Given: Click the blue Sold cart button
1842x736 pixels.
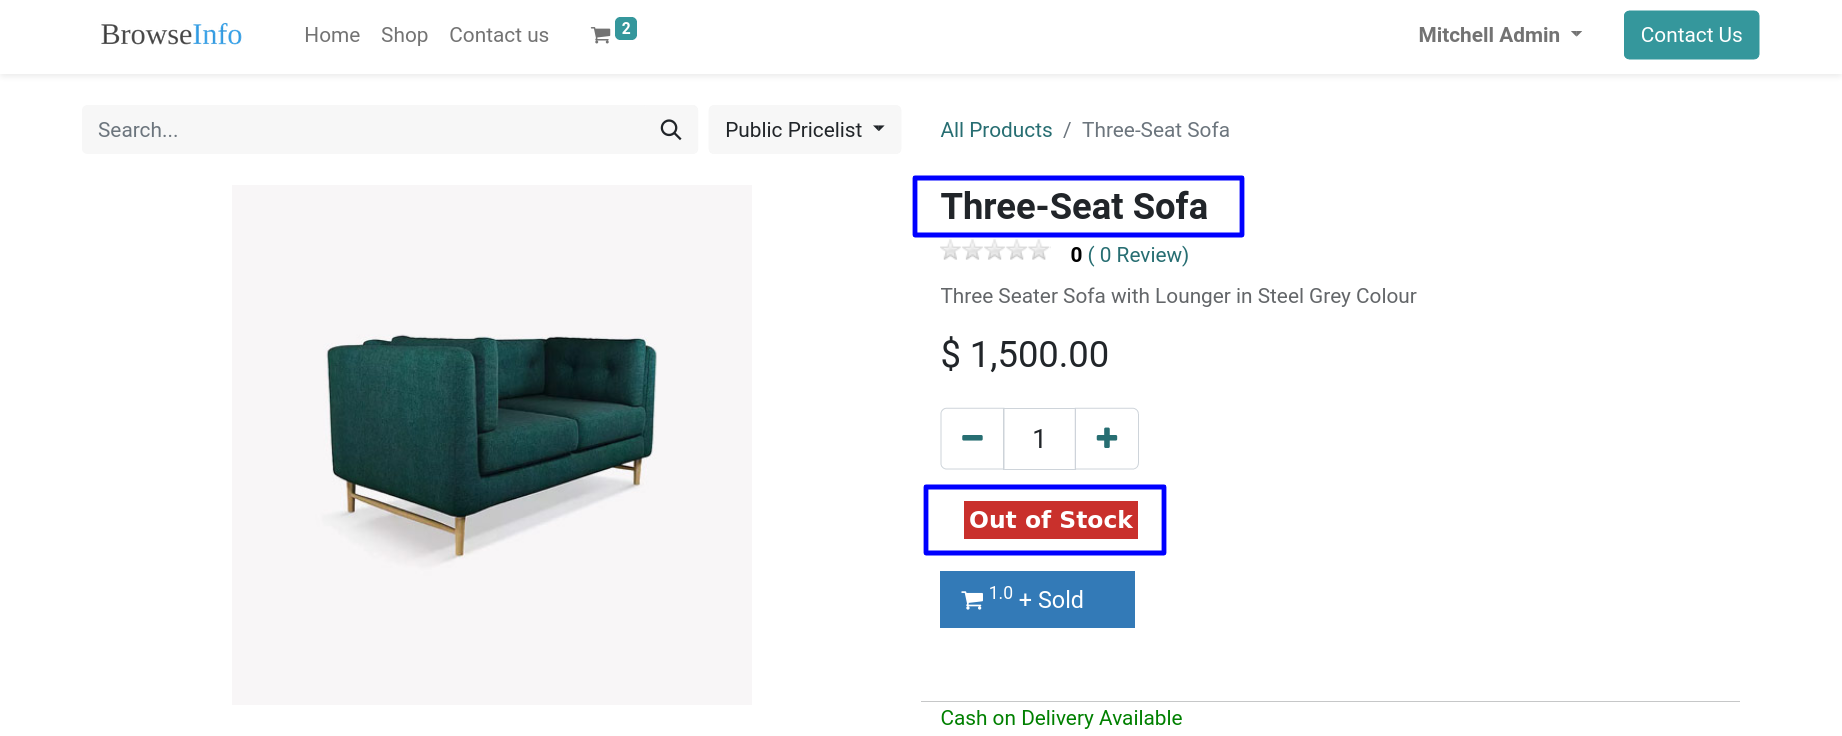Looking at the screenshot, I should [x=1037, y=599].
